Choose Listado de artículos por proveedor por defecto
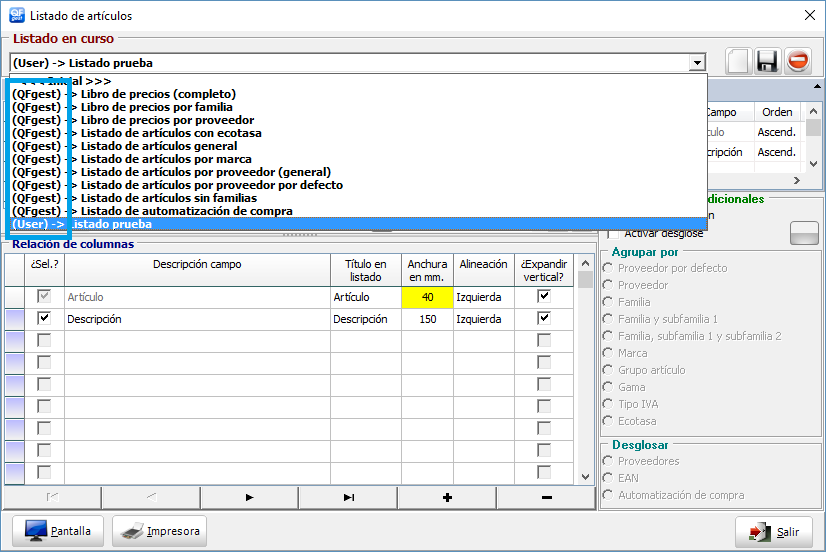The image size is (826, 552). pos(358,185)
